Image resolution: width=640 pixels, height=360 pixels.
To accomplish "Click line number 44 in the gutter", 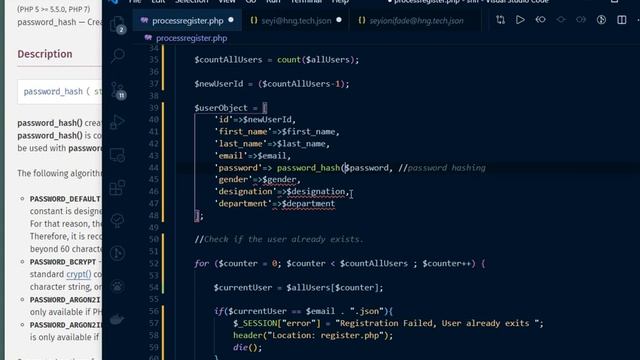I will pos(153,168).
